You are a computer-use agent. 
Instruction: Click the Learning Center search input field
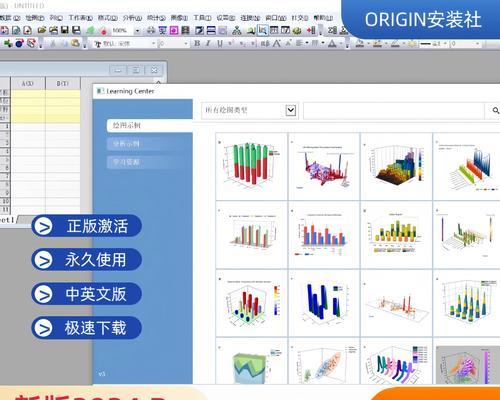point(394,110)
